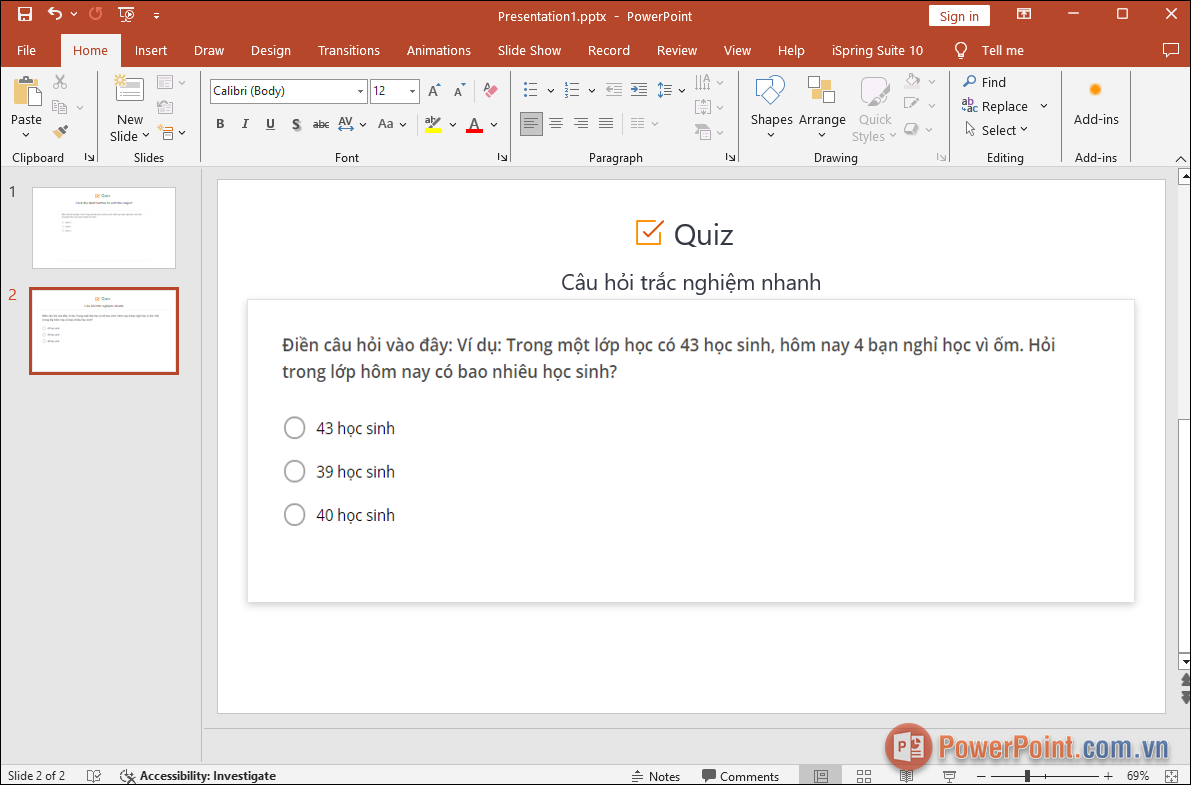Apply text shadow
This screenshot has height=785, width=1191.
(x=296, y=124)
